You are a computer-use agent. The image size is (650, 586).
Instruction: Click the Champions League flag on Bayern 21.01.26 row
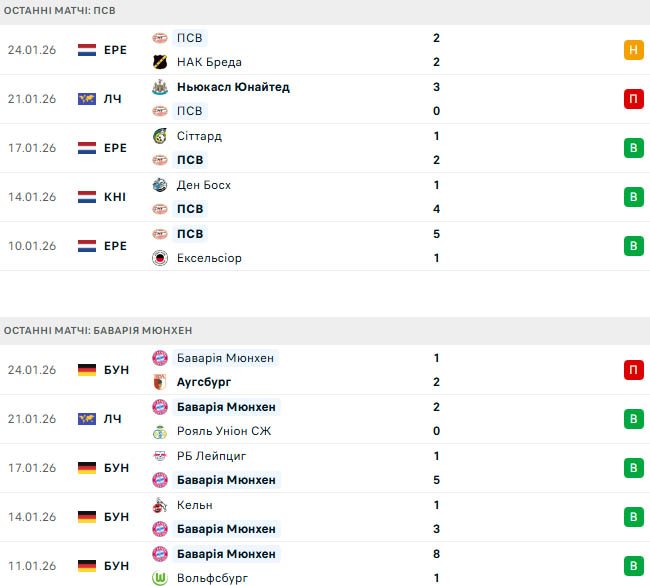coord(87,419)
